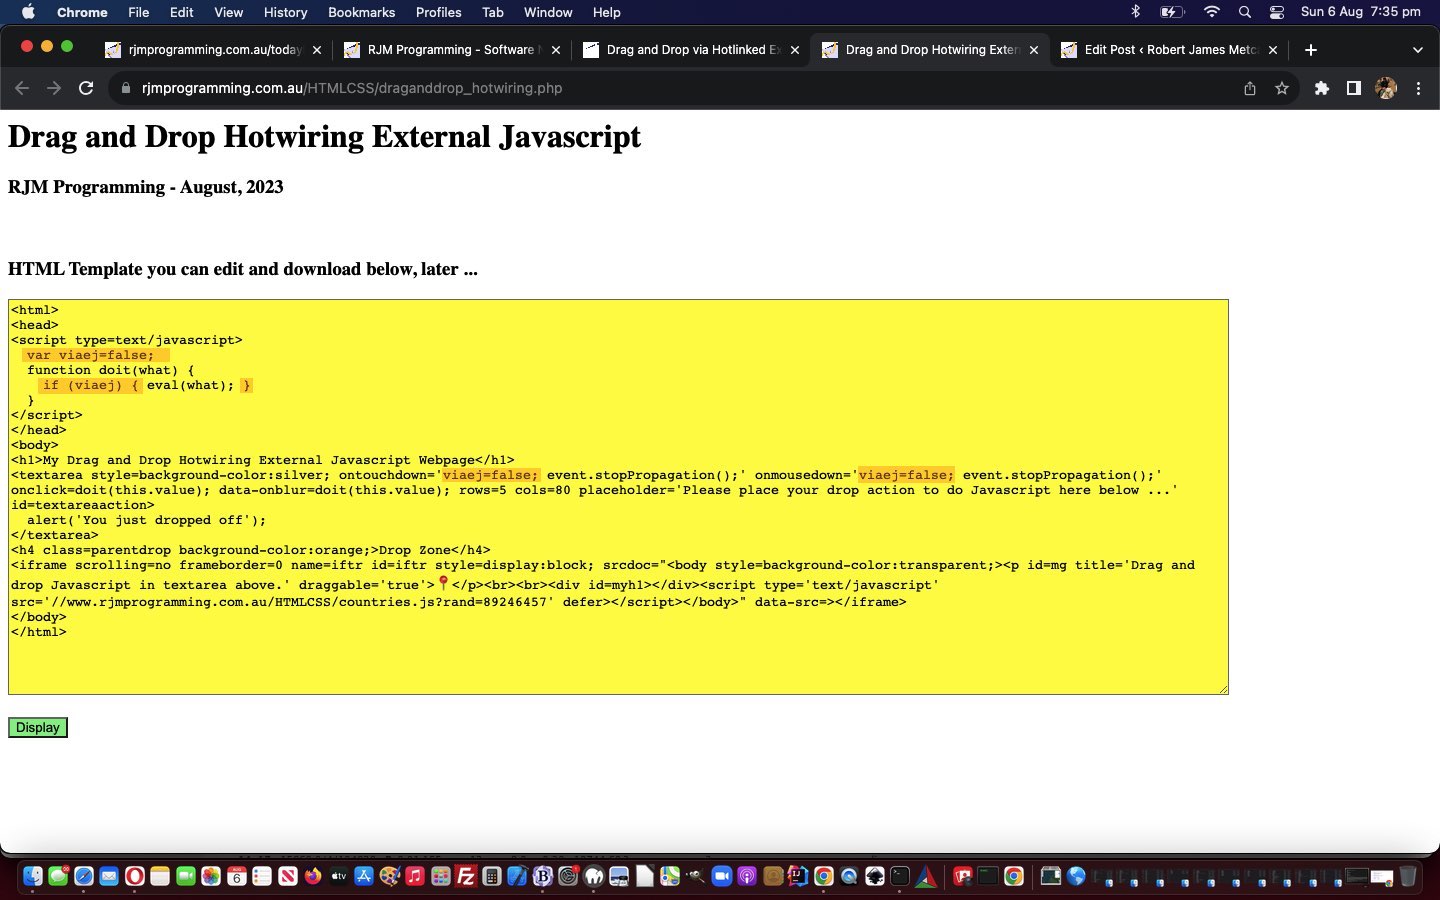Open the Apple menu

tap(28, 12)
